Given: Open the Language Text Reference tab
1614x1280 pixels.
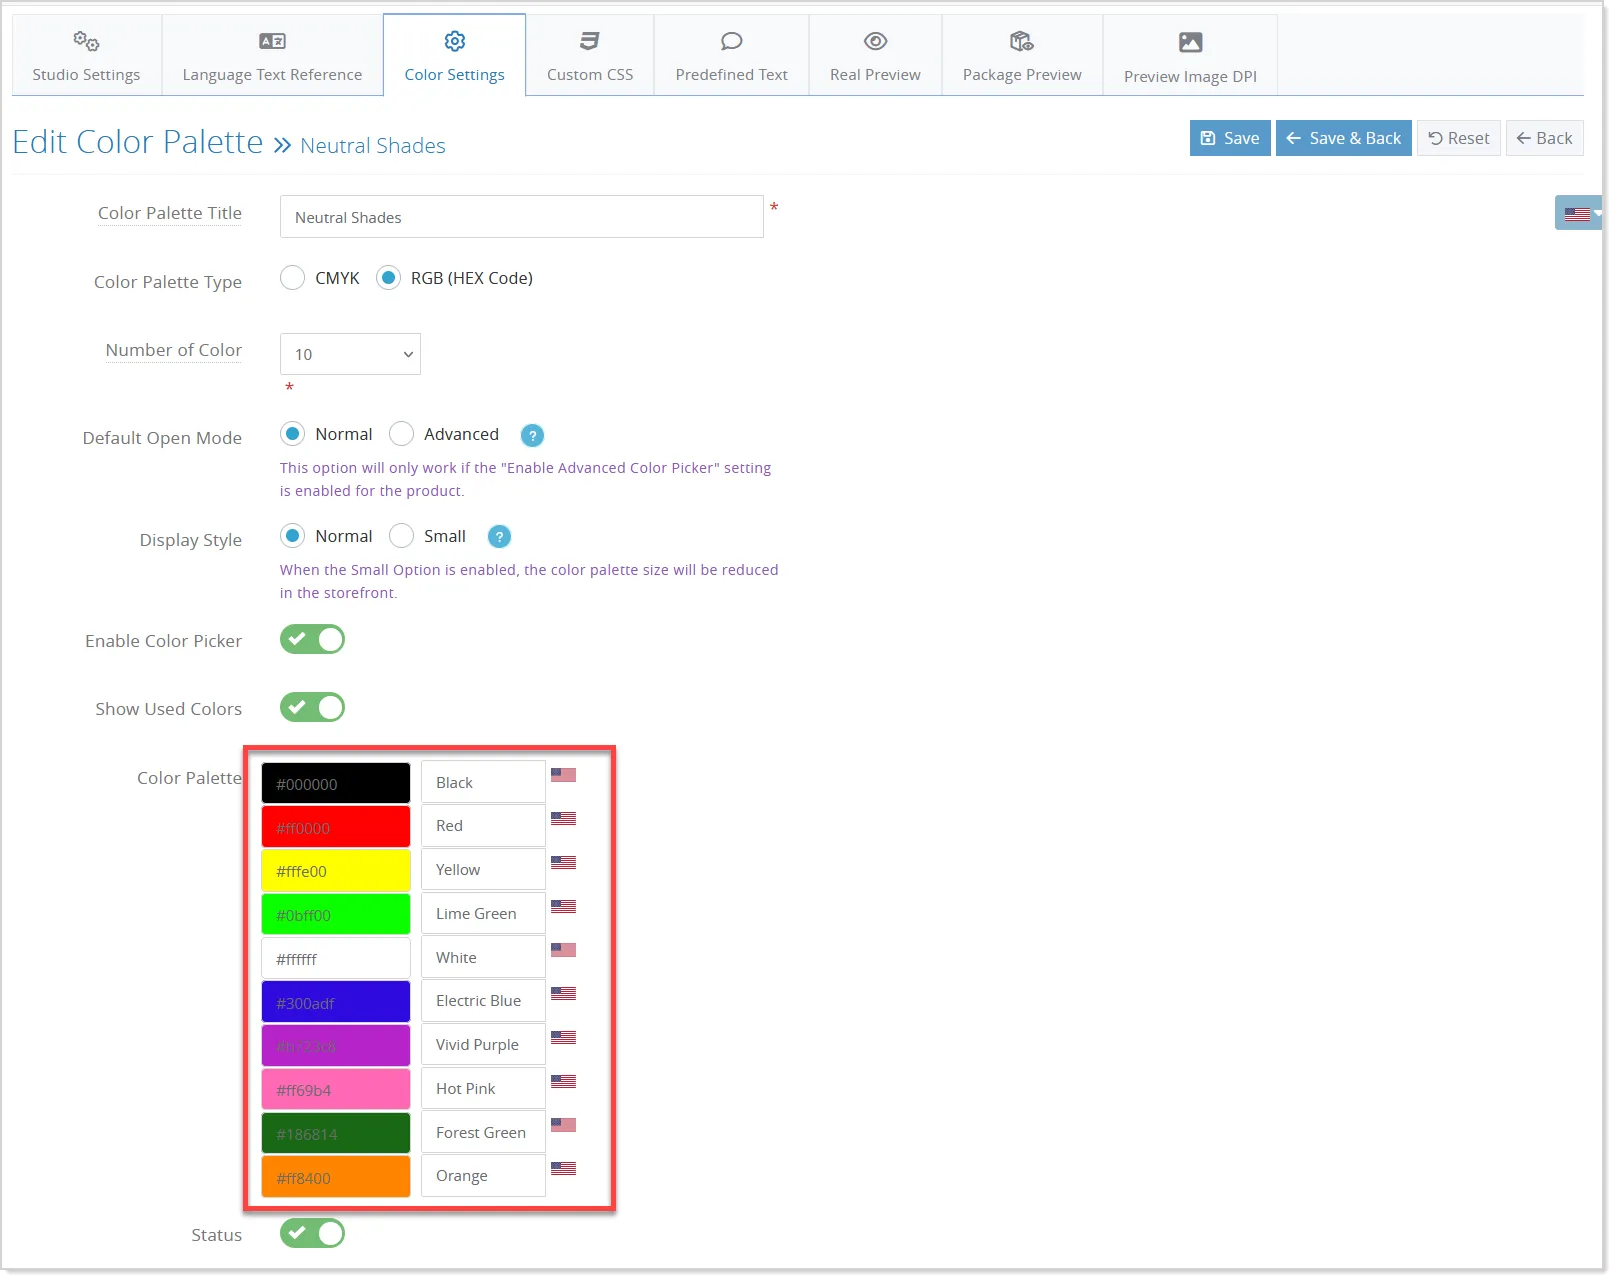Looking at the screenshot, I should pyautogui.click(x=272, y=56).
